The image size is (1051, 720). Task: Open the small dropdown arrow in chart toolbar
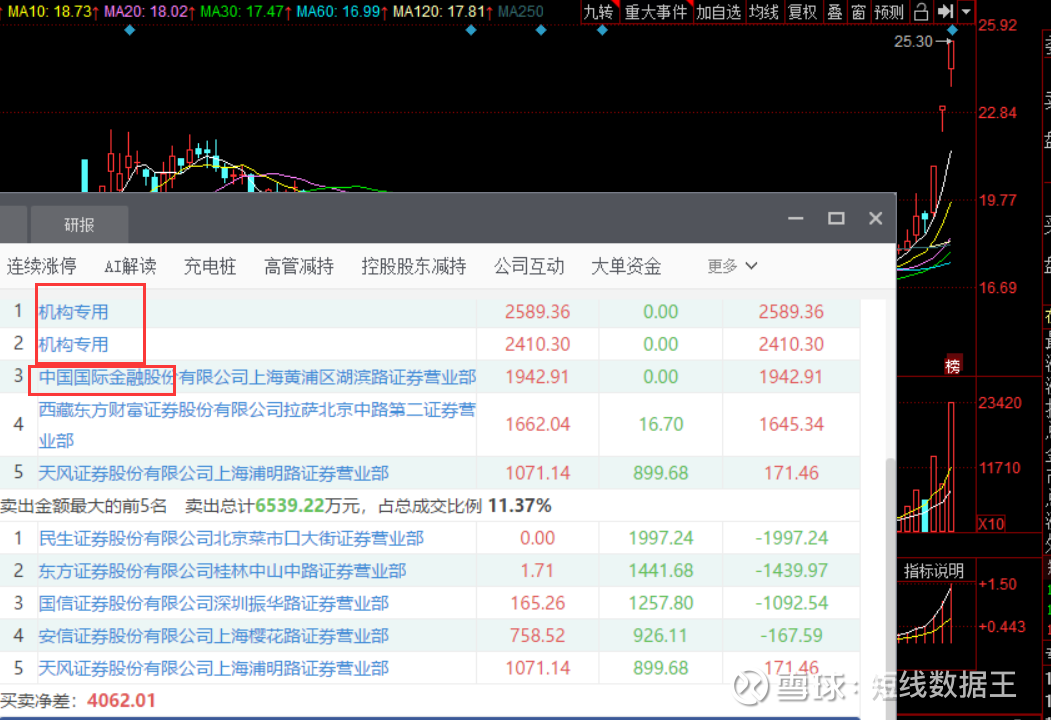pyautogui.click(x=966, y=11)
